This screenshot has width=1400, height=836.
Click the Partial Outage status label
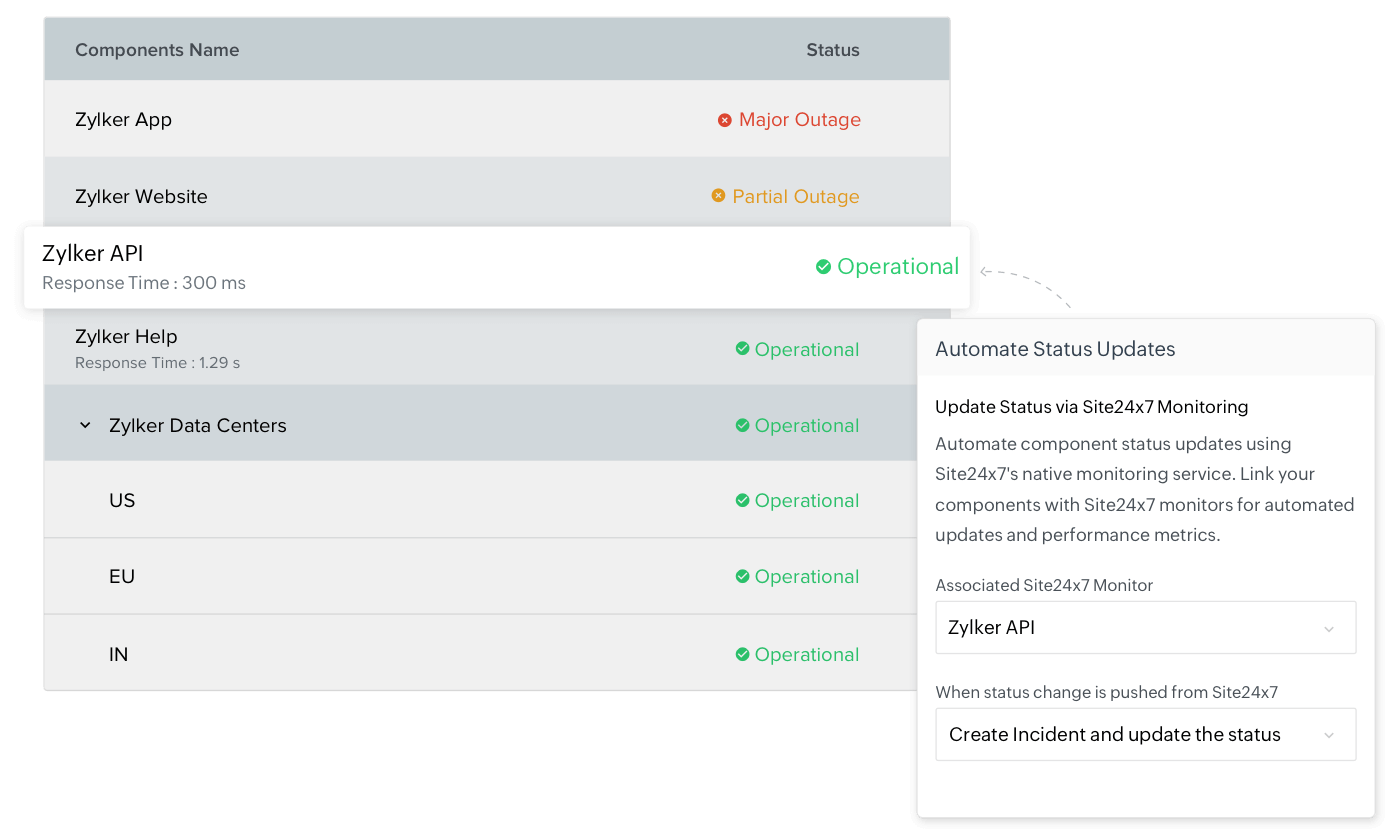796,196
